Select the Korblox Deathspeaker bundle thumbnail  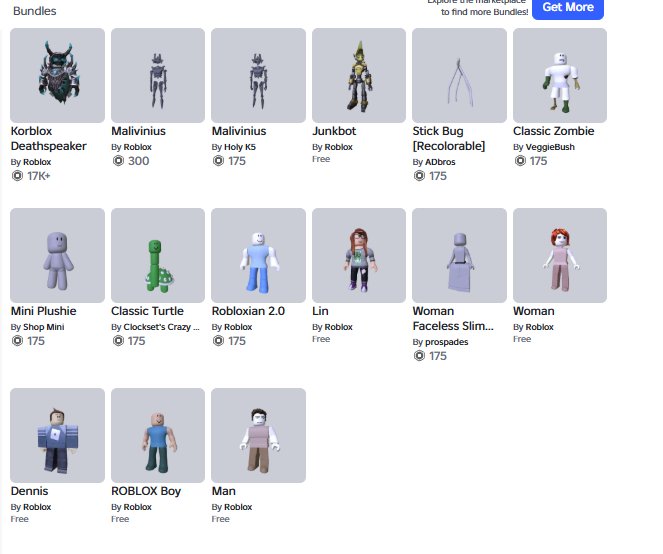point(58,75)
